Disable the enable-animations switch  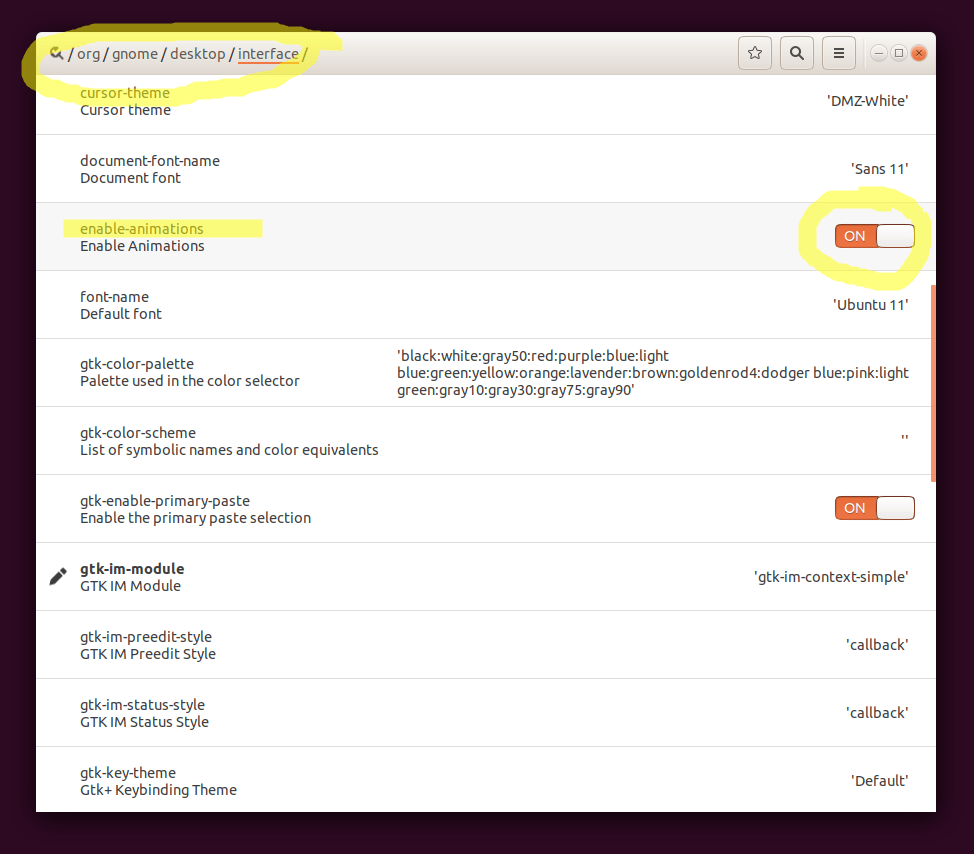[874, 236]
